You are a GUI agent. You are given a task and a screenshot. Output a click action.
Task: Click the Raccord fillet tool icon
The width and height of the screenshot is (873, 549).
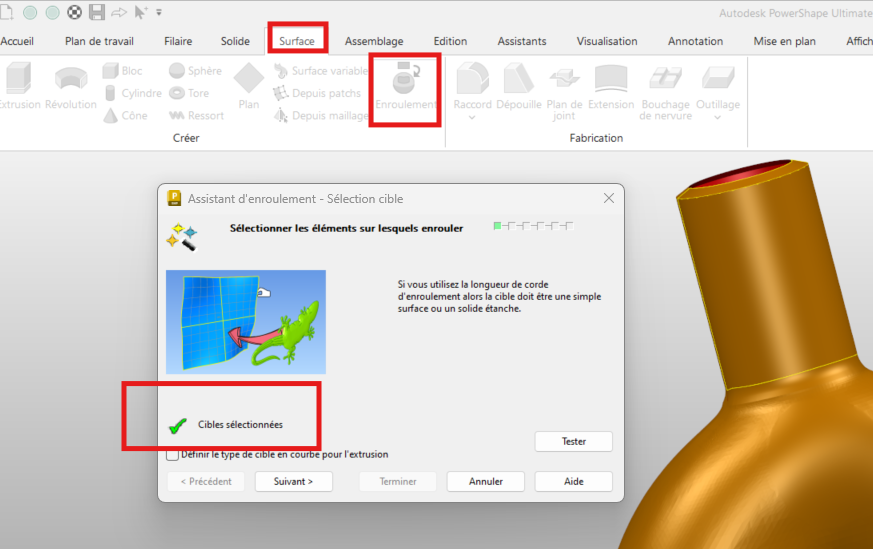[x=472, y=79]
